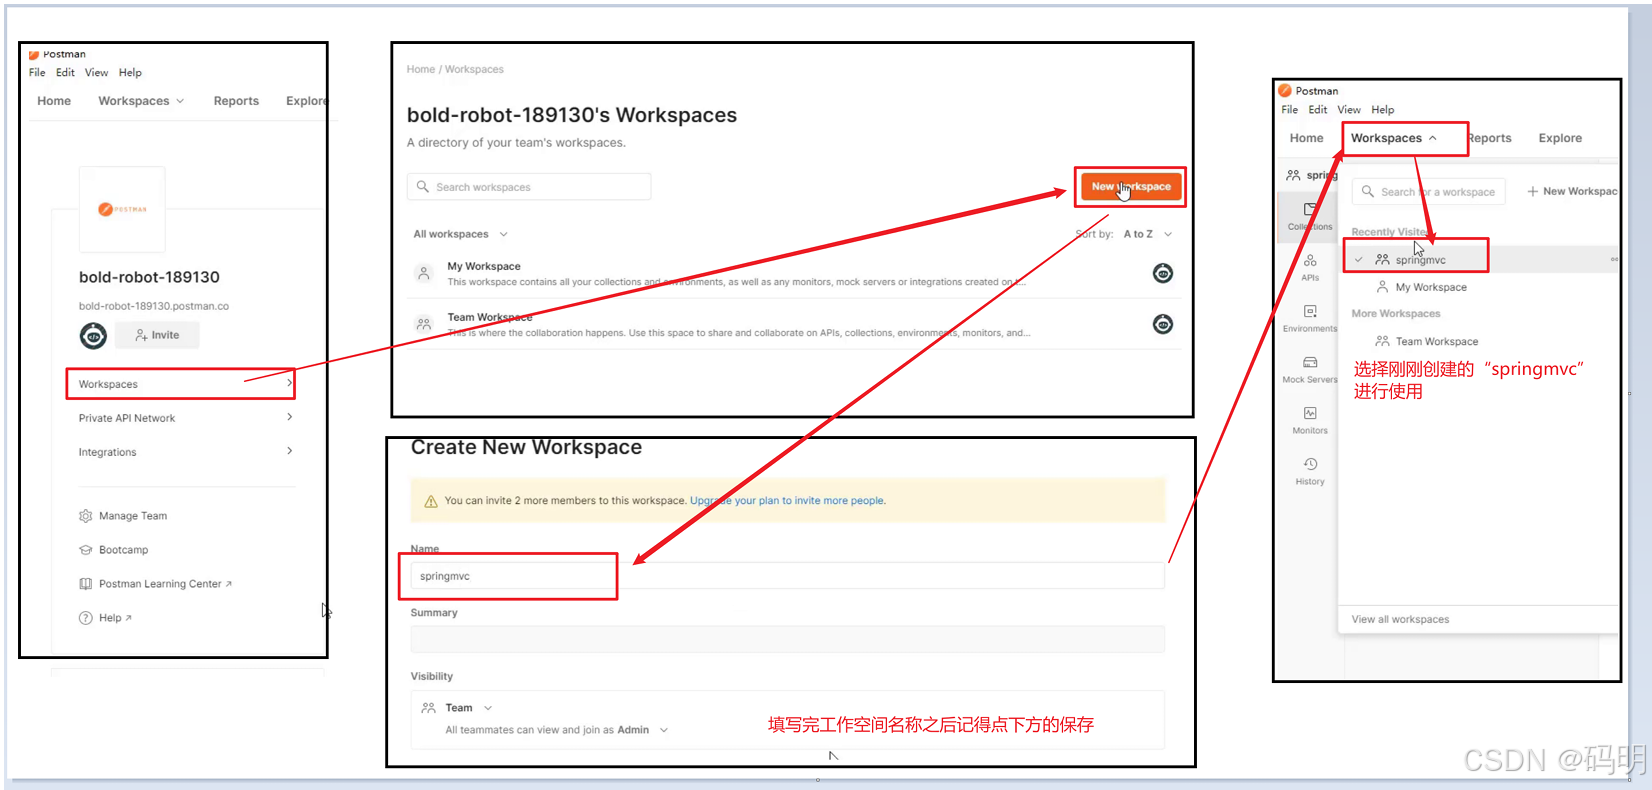Click the robot avatar beside Invite
The height and width of the screenshot is (790, 1652).
[93, 336]
